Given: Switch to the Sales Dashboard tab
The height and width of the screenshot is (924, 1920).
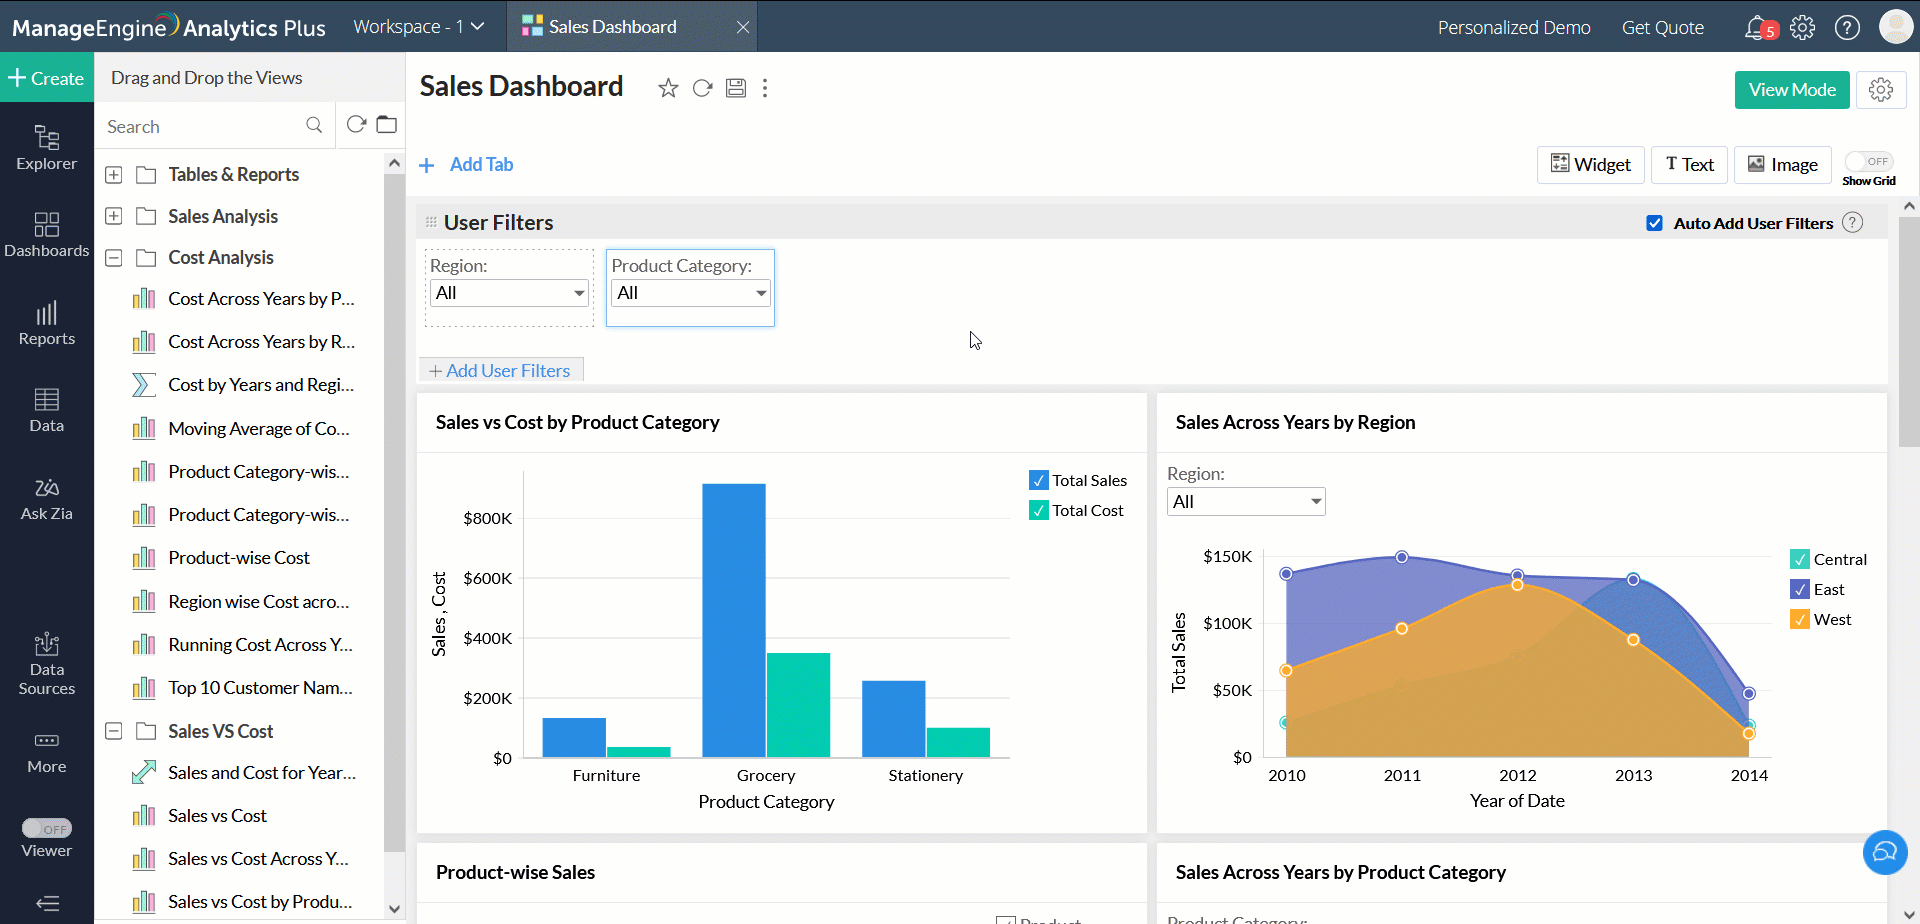Looking at the screenshot, I should pyautogui.click(x=612, y=27).
